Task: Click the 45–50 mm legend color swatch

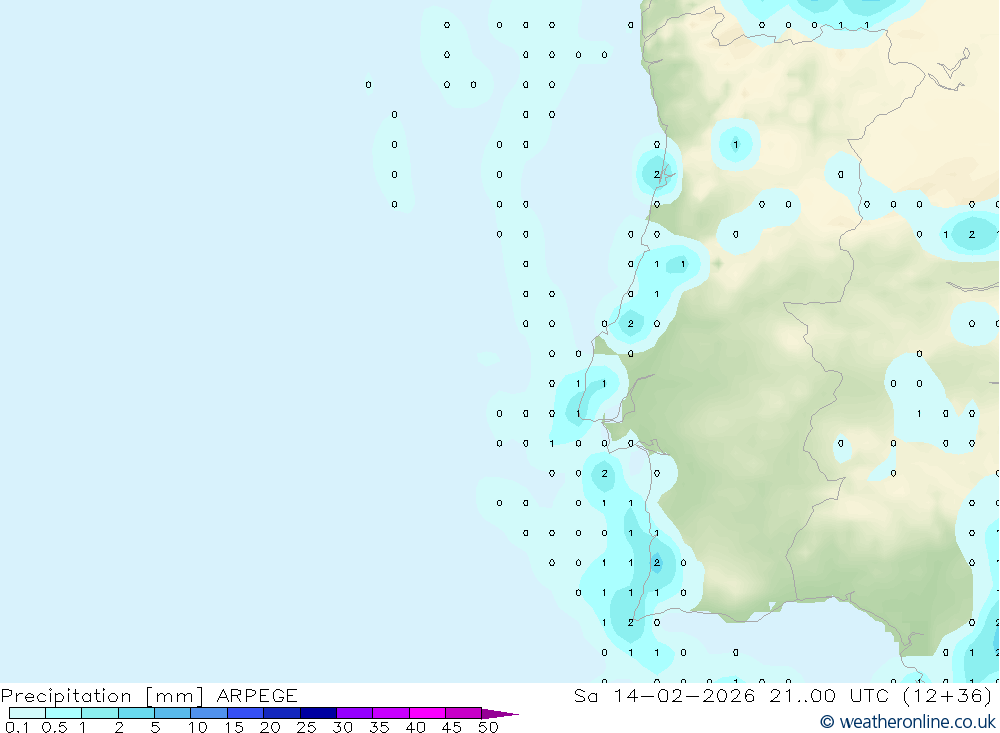Action: (x=464, y=713)
